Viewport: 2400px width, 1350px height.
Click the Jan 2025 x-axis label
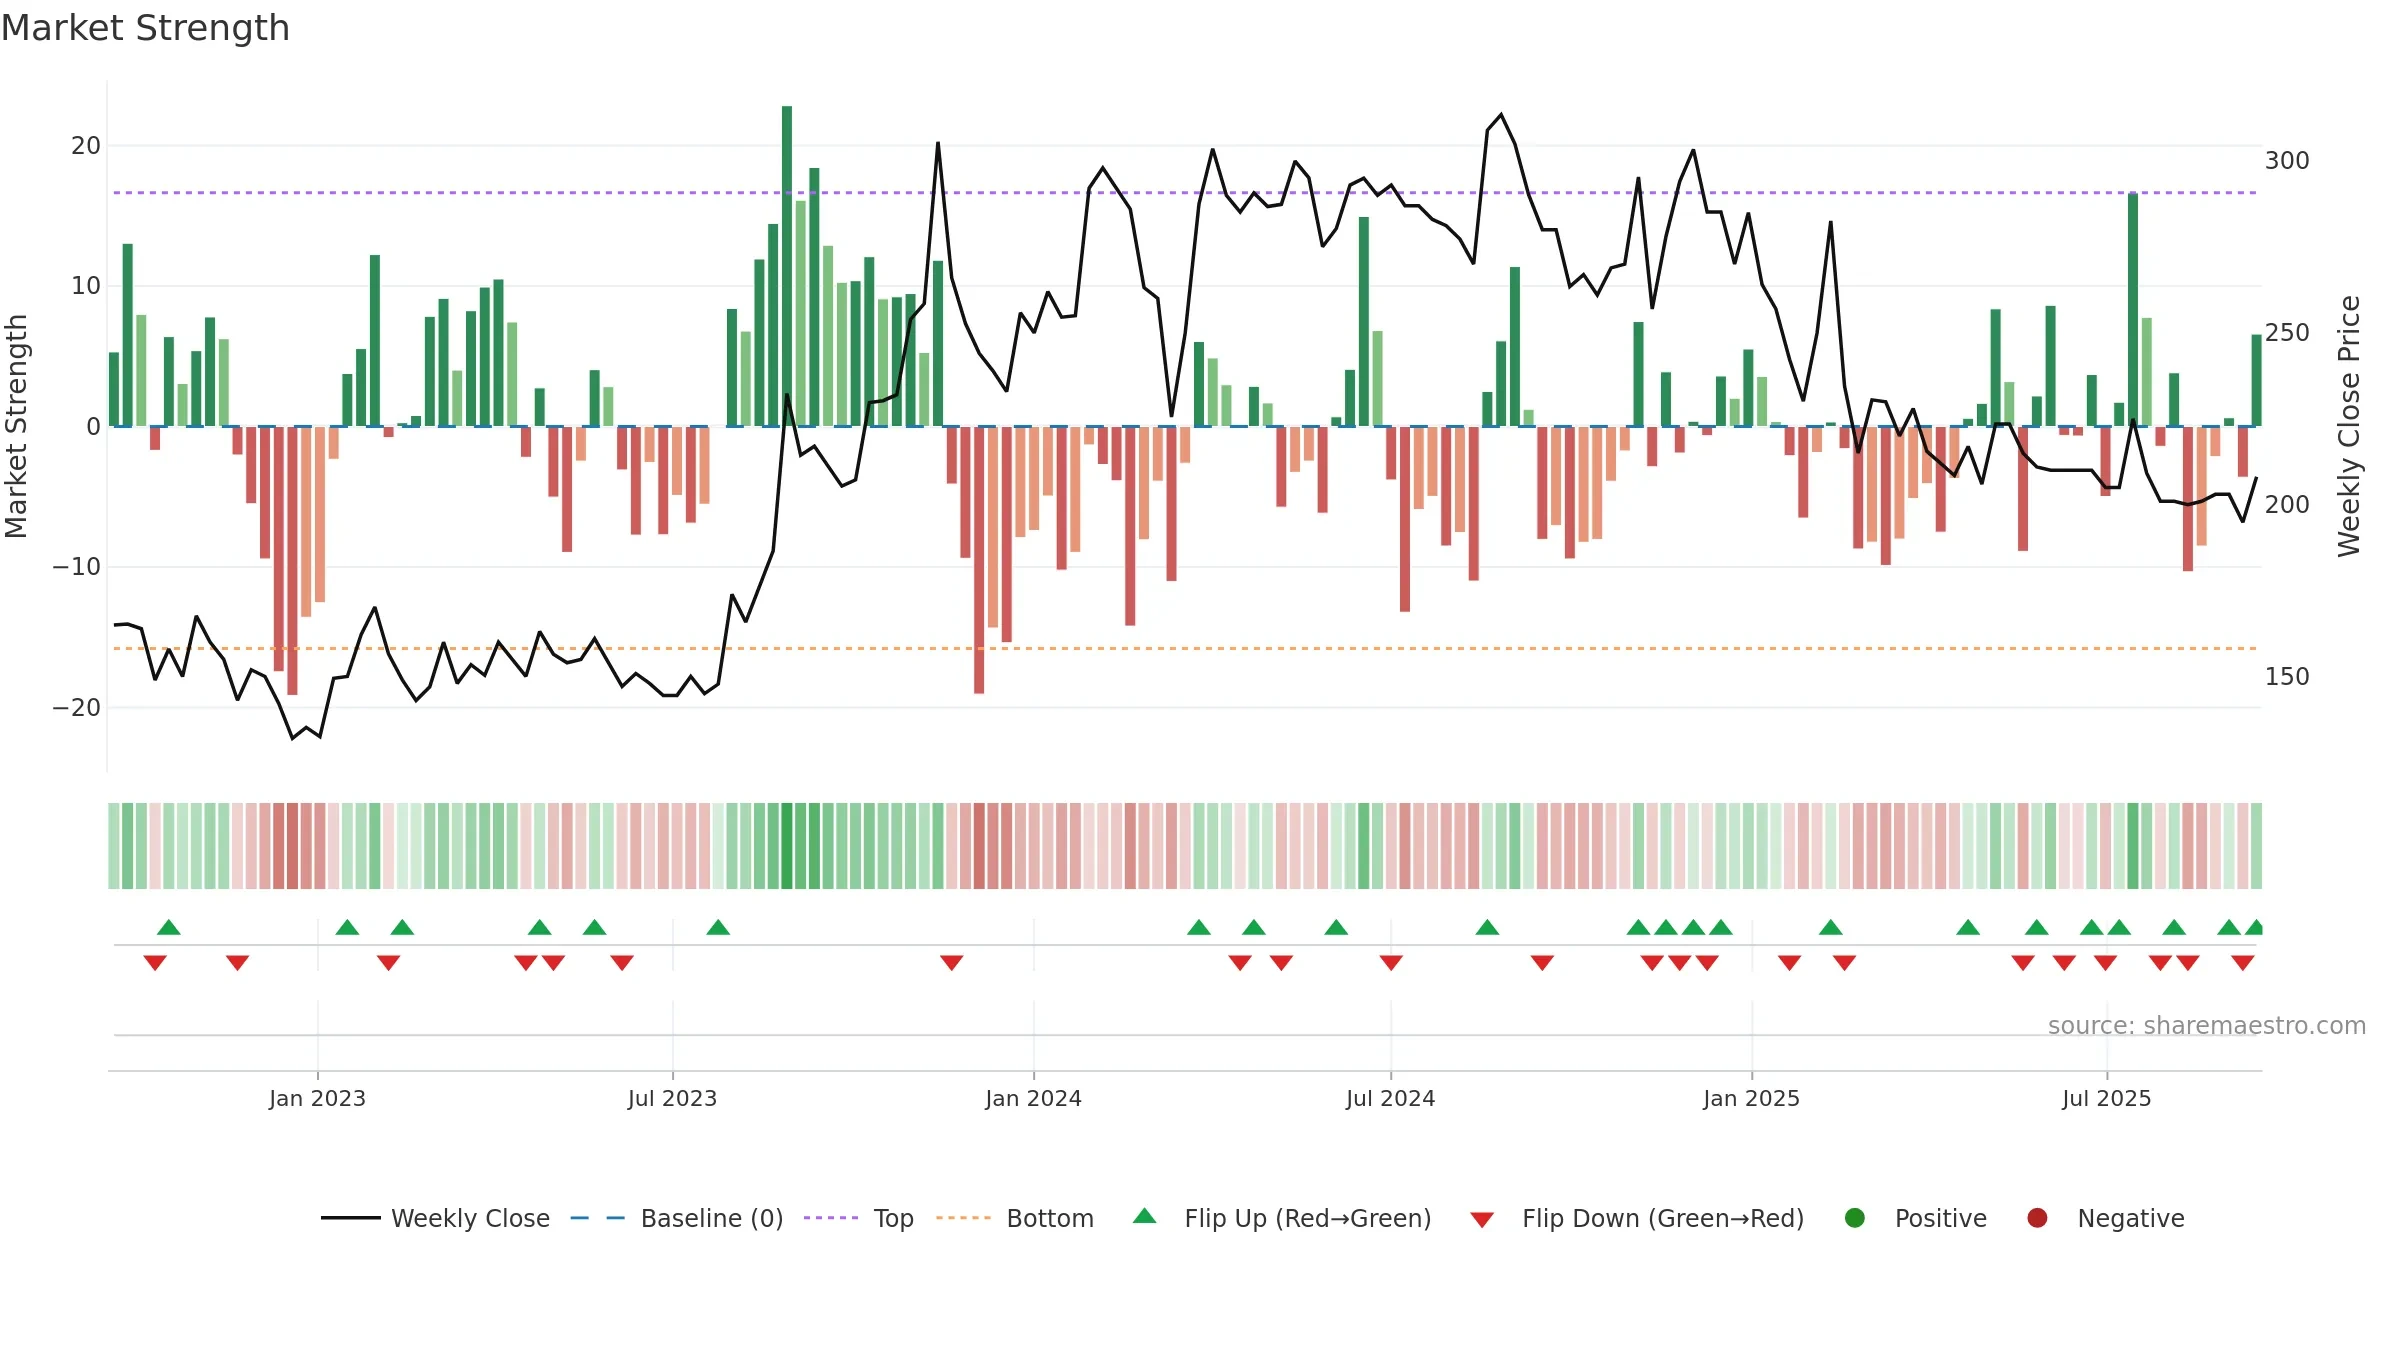pyautogui.click(x=1751, y=1098)
